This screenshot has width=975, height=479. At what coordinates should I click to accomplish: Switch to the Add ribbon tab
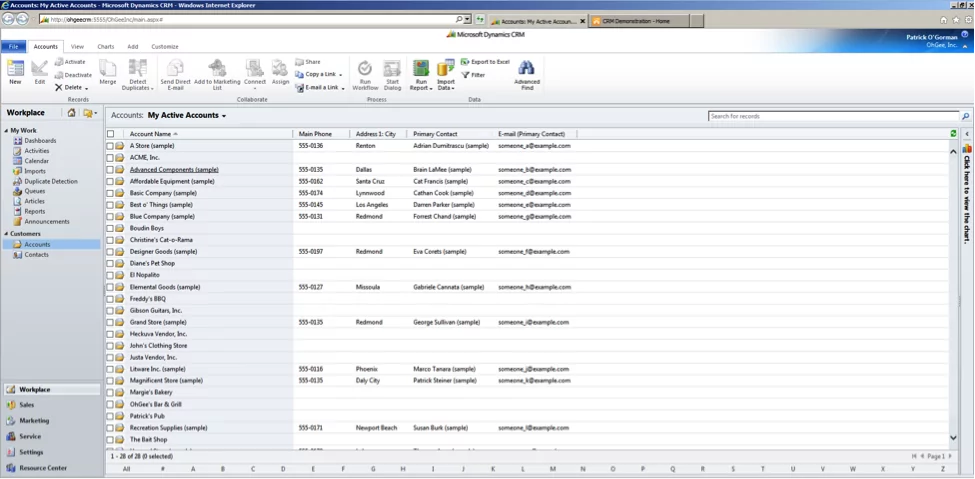click(x=132, y=47)
